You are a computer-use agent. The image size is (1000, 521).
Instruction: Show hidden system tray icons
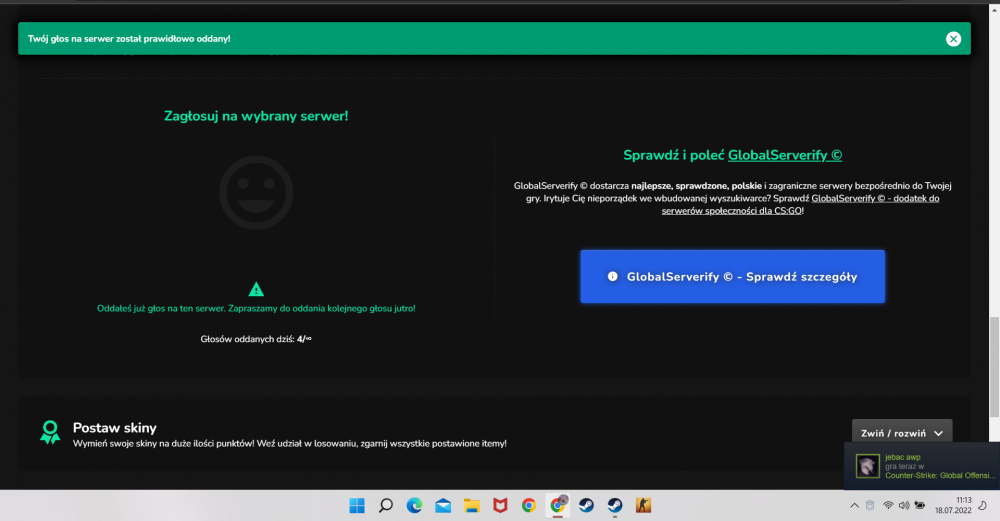855,506
